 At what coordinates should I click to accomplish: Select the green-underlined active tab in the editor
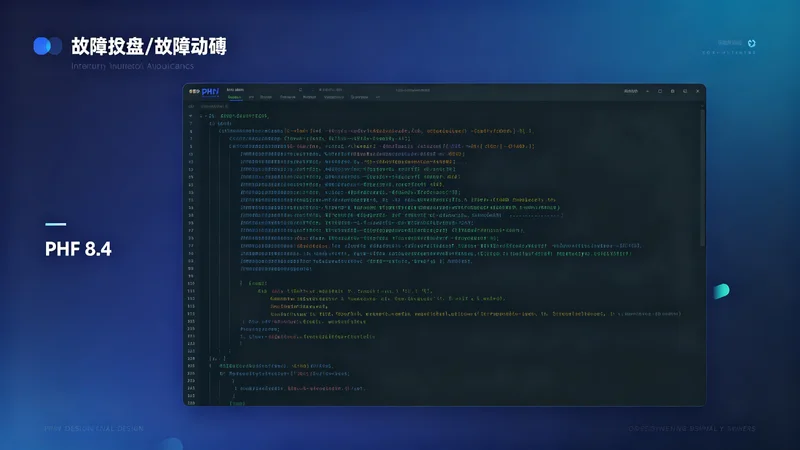click(x=235, y=97)
